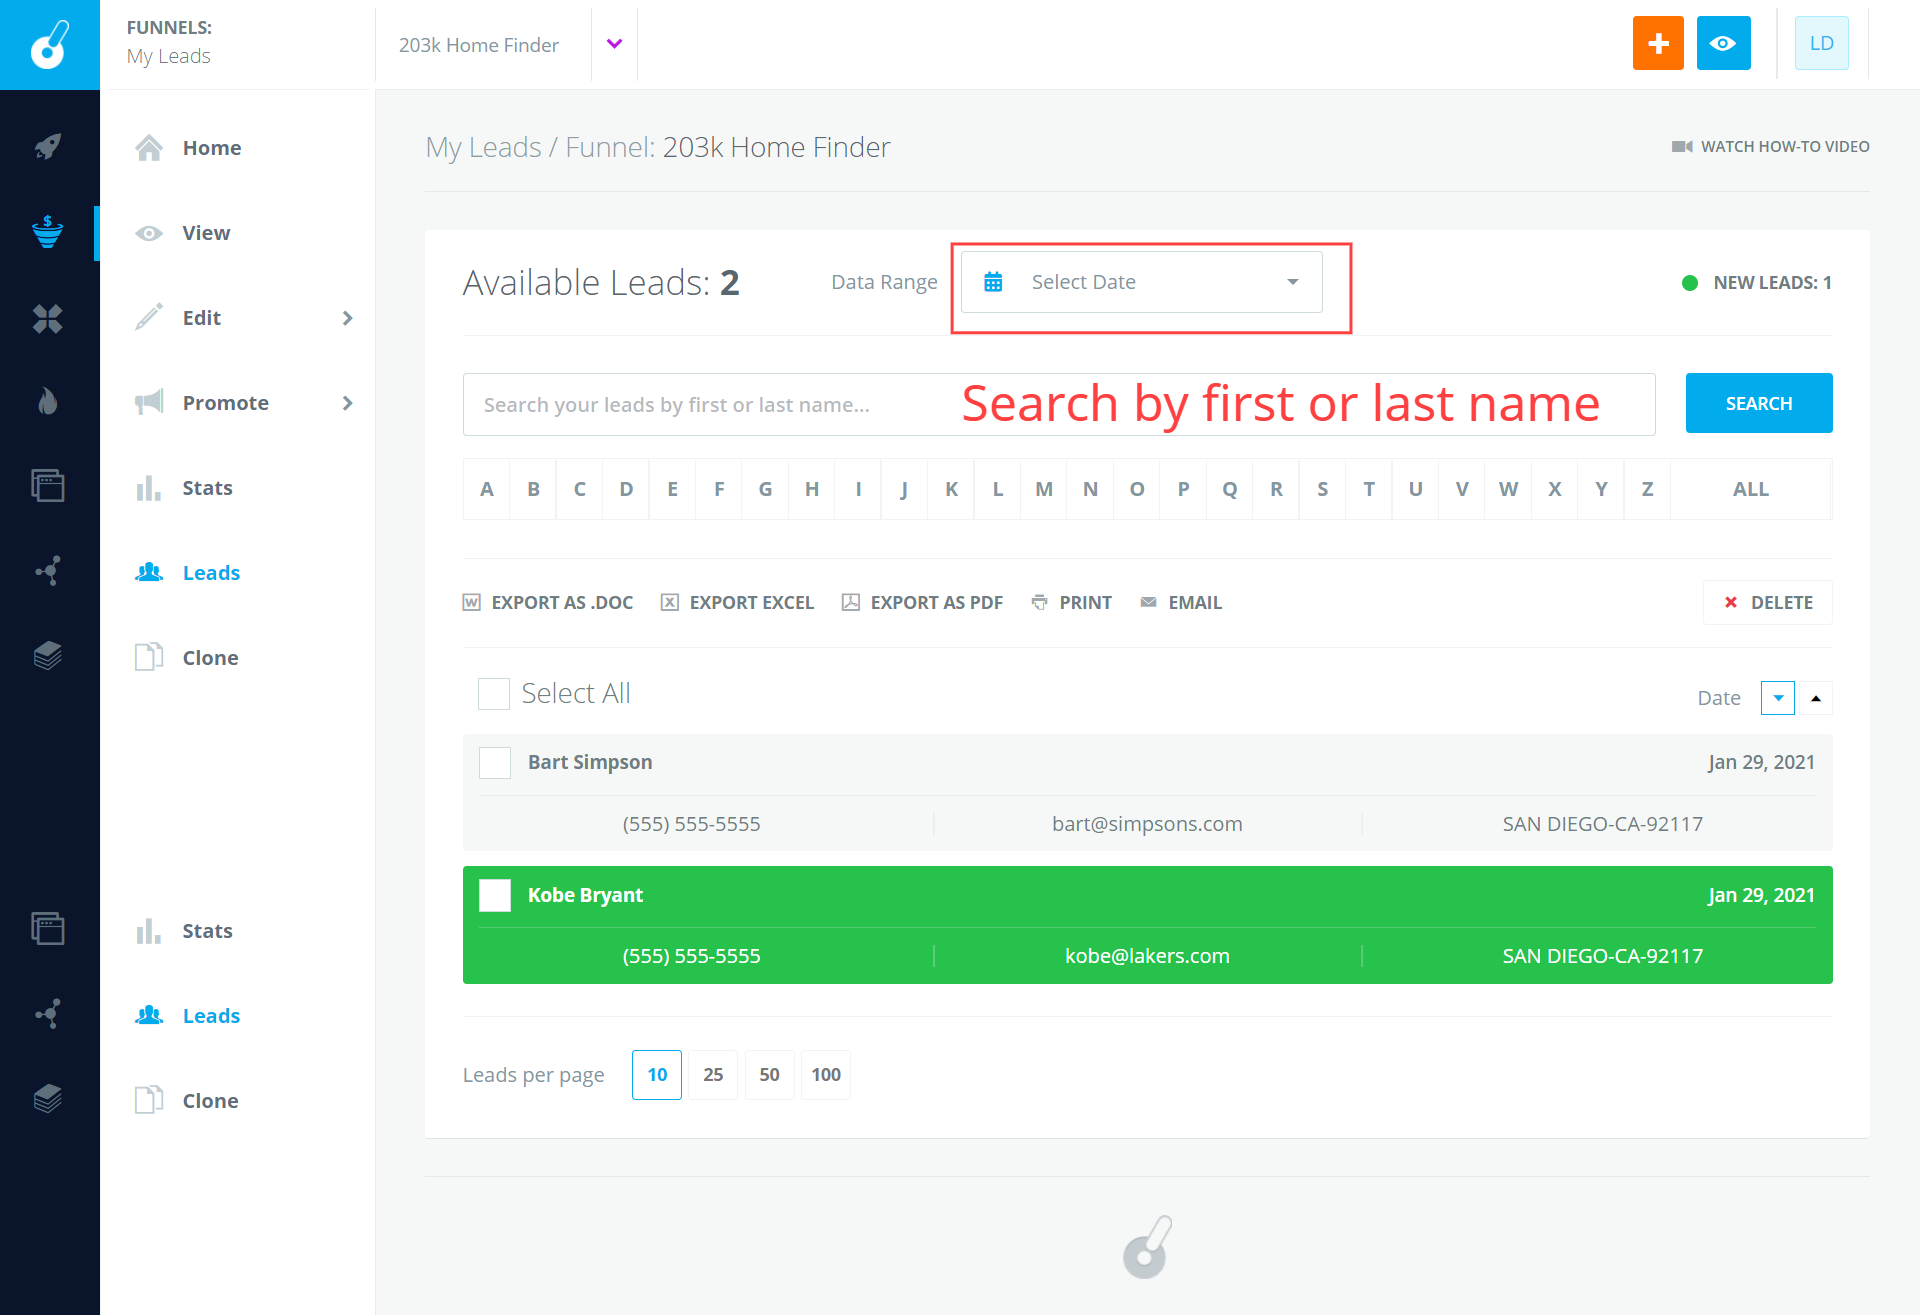Click 203k Home Finder funnel name
The image size is (1920, 1316).
(x=478, y=45)
